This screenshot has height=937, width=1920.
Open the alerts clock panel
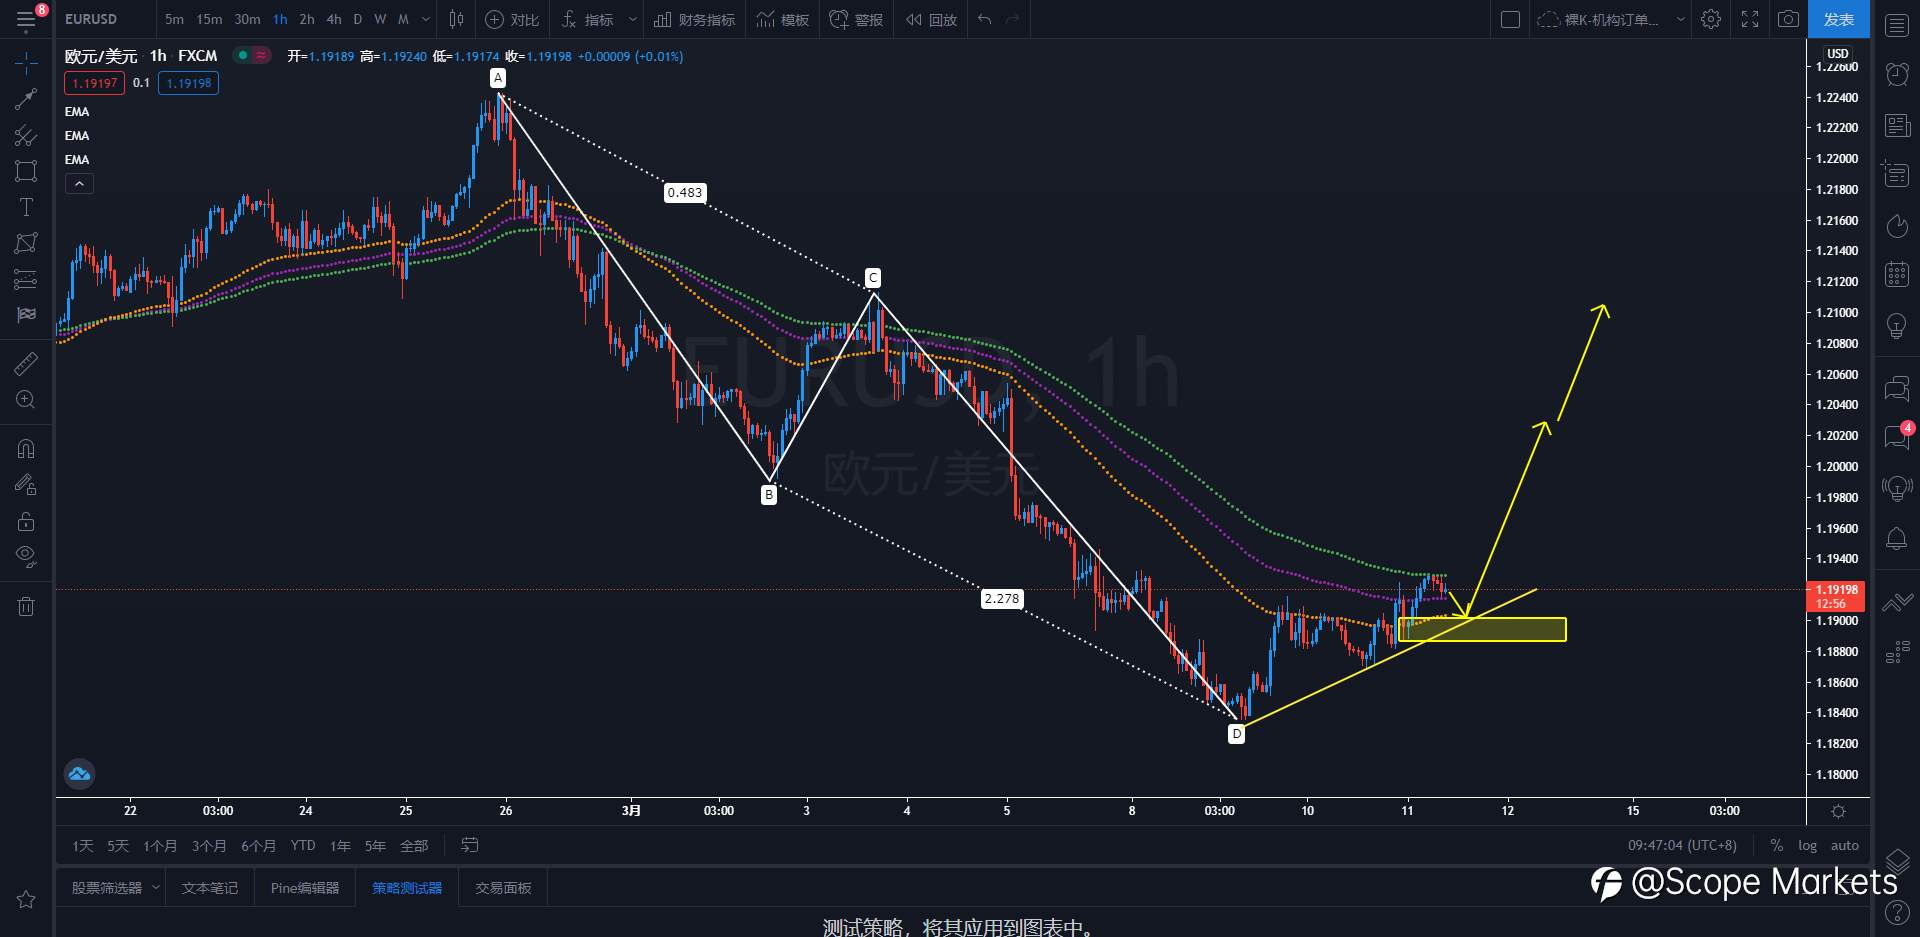pyautogui.click(x=1896, y=74)
